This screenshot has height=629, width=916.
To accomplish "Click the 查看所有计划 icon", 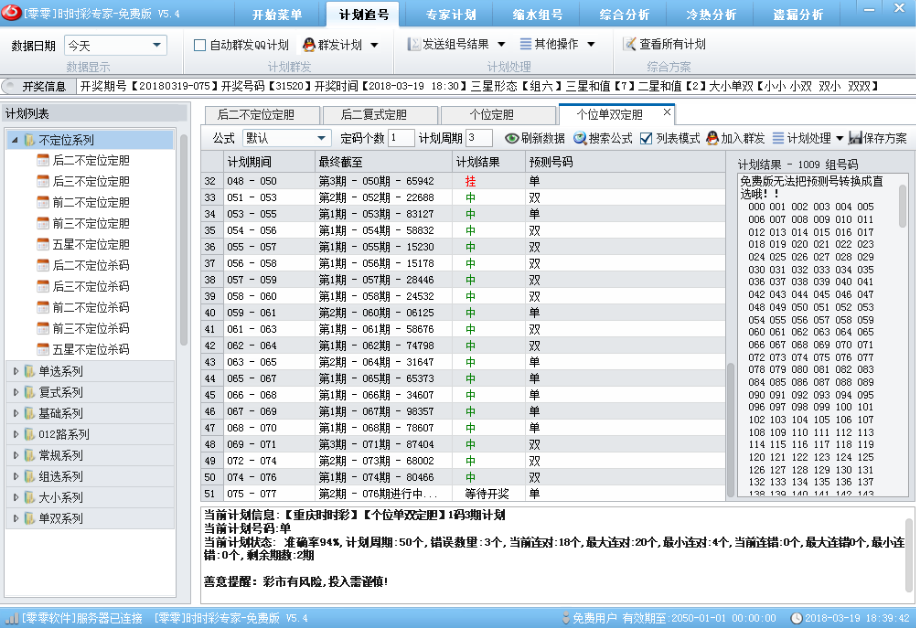I will pos(629,45).
